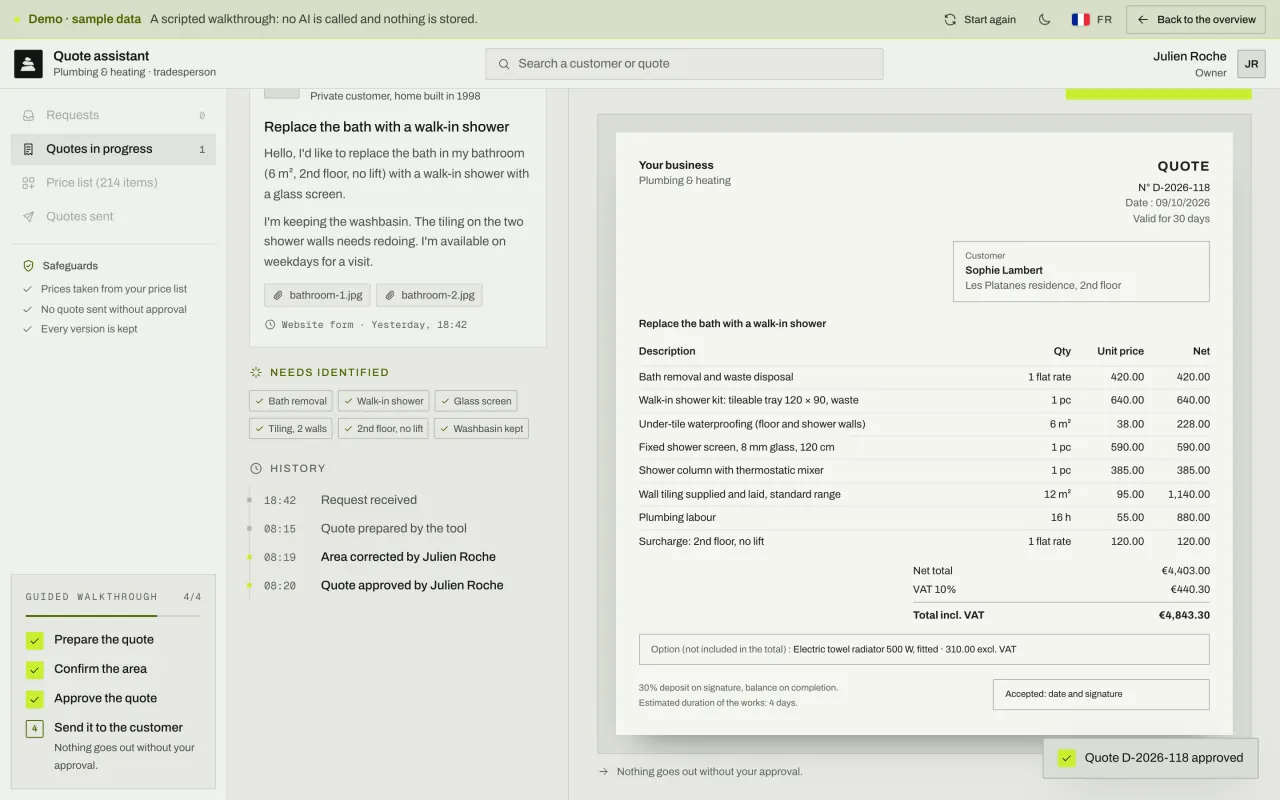Click the Safeguards shield icon

(x=29, y=266)
